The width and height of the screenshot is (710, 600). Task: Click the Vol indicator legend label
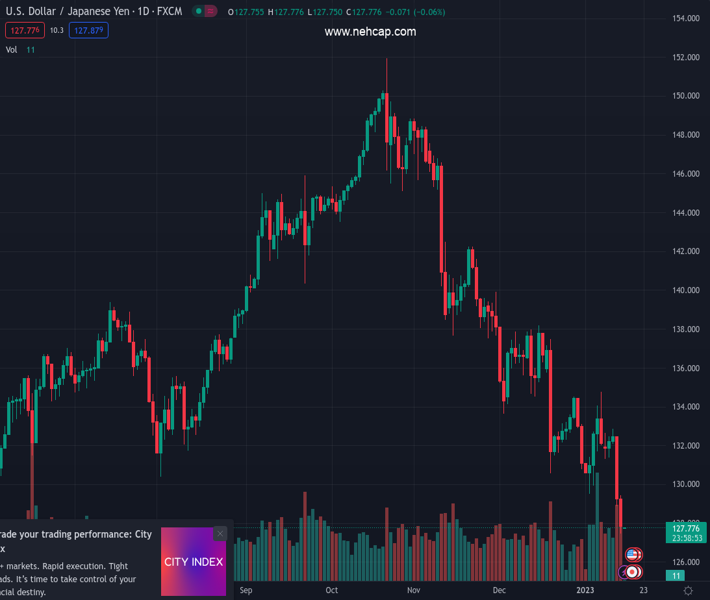click(12, 49)
